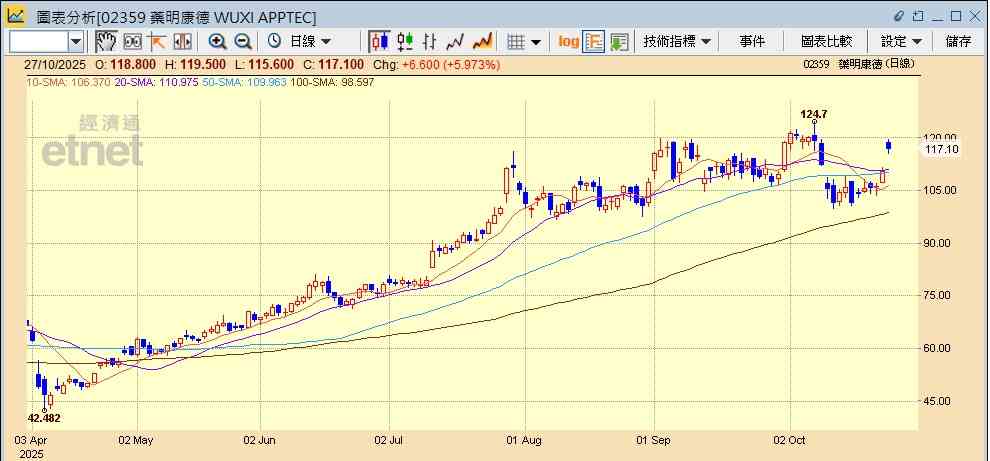Open the 技術指標 menu

tap(677, 41)
